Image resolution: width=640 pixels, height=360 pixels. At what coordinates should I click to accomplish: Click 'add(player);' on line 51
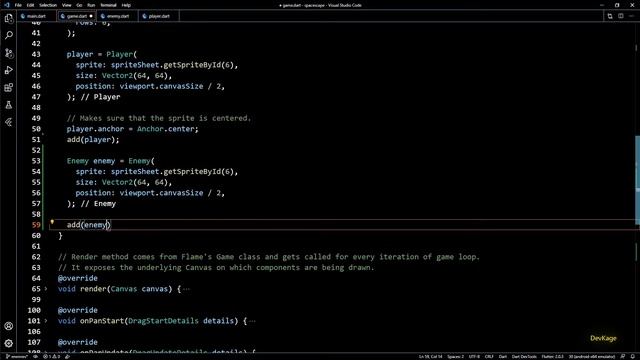tap(93, 140)
